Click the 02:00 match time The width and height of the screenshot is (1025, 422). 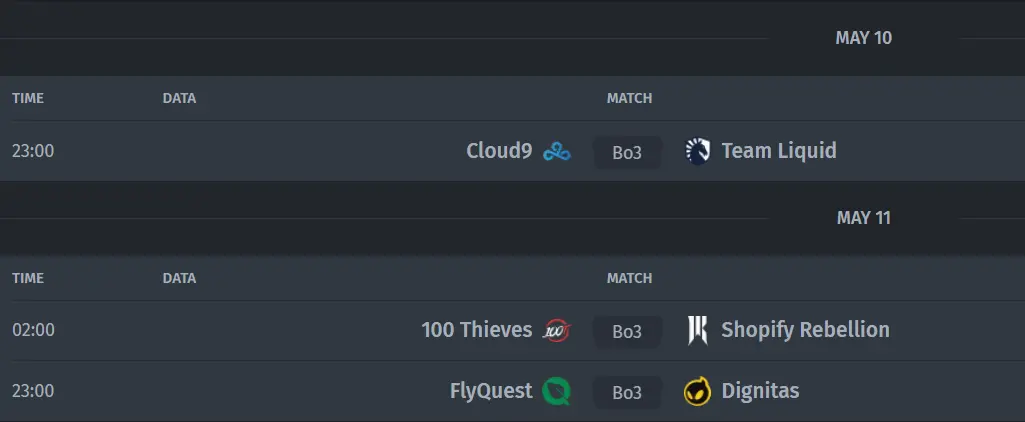tap(33, 330)
